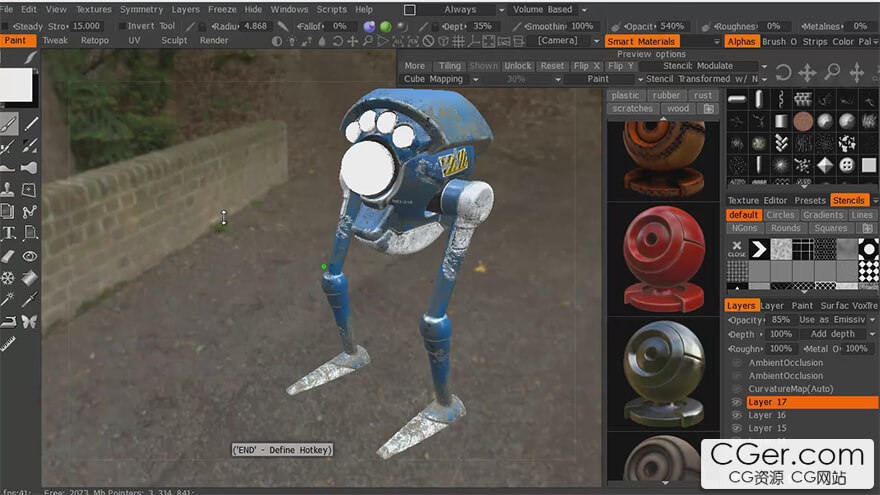This screenshot has width=880, height=495.
Task: Click the More button in preview options
Action: (415, 66)
